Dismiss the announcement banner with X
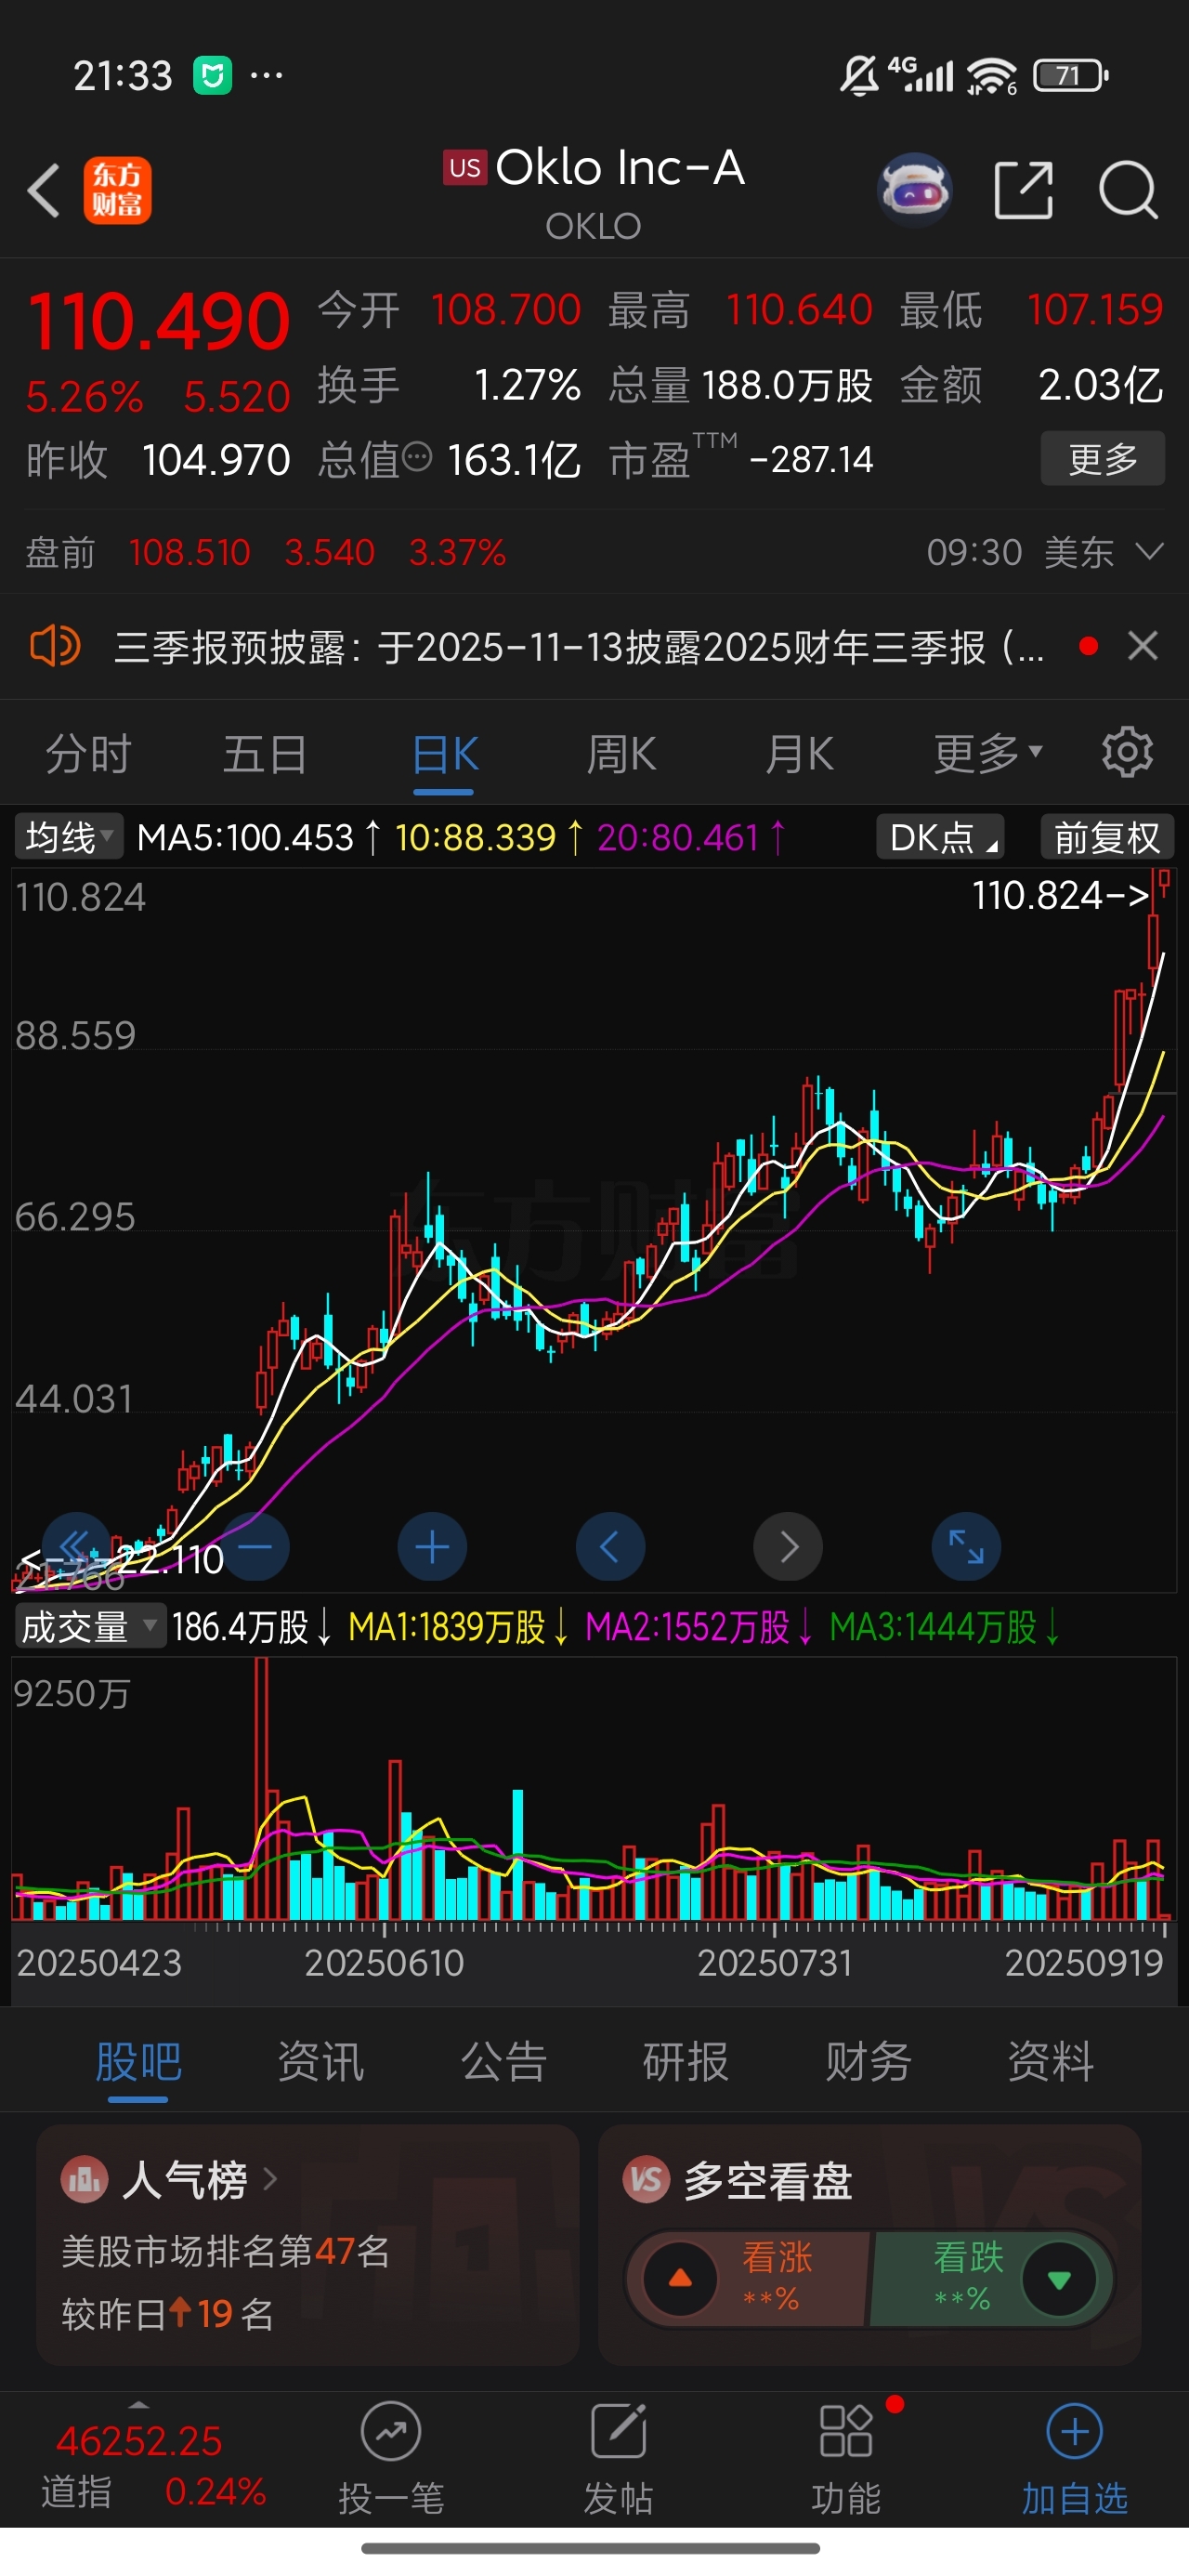 1143,646
